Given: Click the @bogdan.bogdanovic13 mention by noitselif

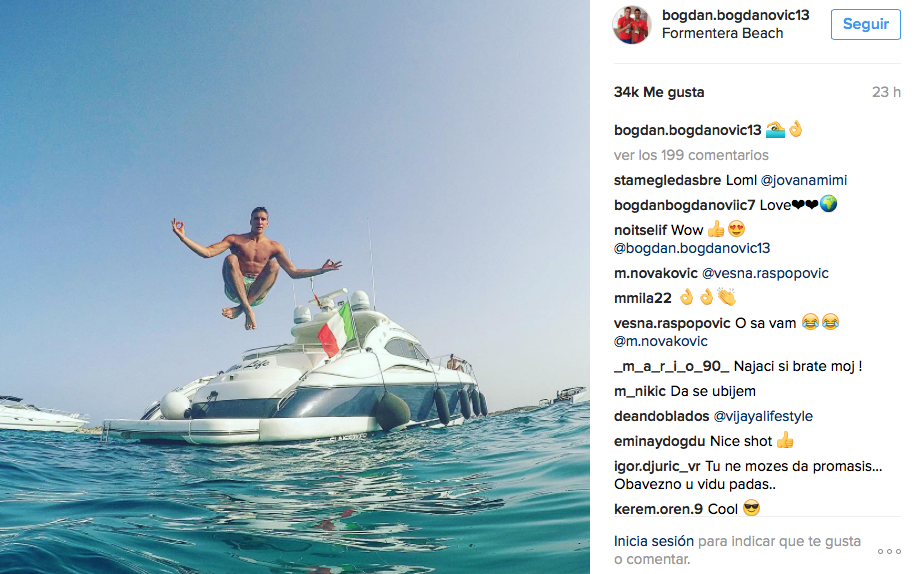Looking at the screenshot, I should coord(692,248).
